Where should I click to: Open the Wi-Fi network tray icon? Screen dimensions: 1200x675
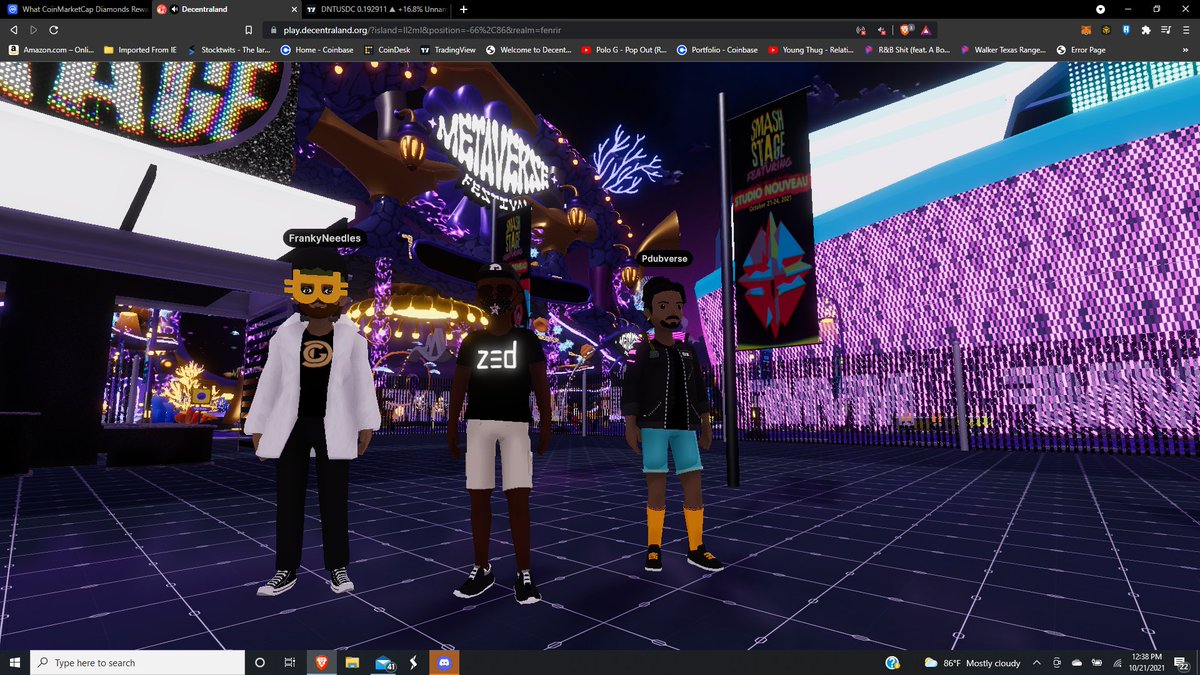1116,663
